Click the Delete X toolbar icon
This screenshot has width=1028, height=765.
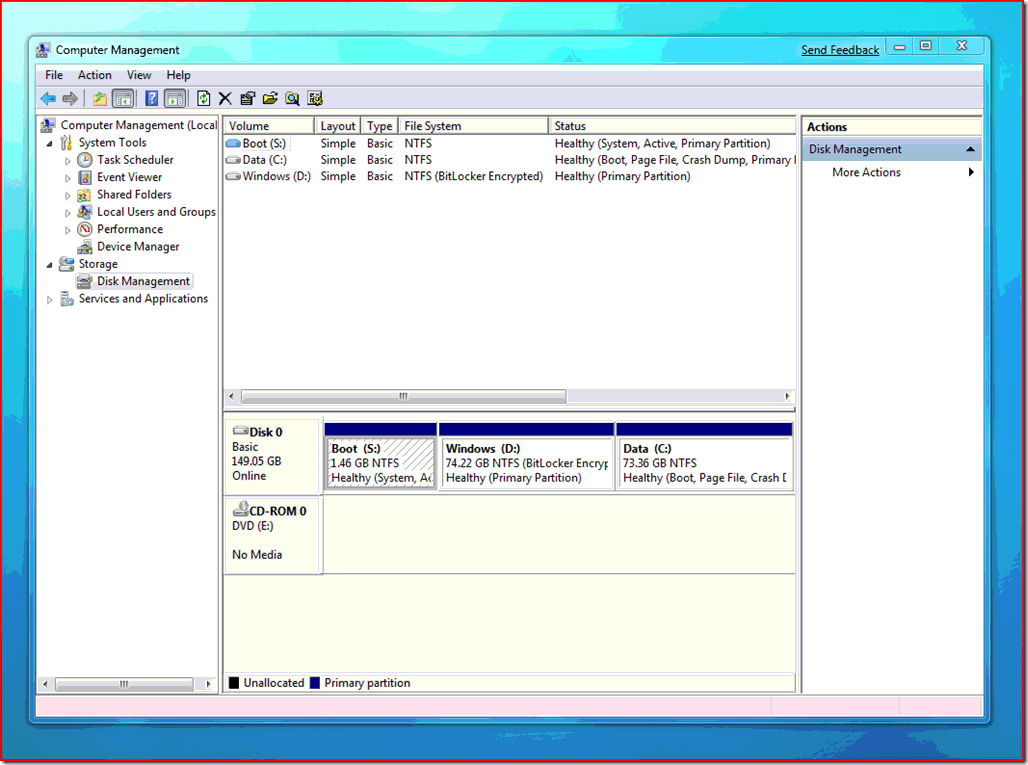pyautogui.click(x=225, y=99)
